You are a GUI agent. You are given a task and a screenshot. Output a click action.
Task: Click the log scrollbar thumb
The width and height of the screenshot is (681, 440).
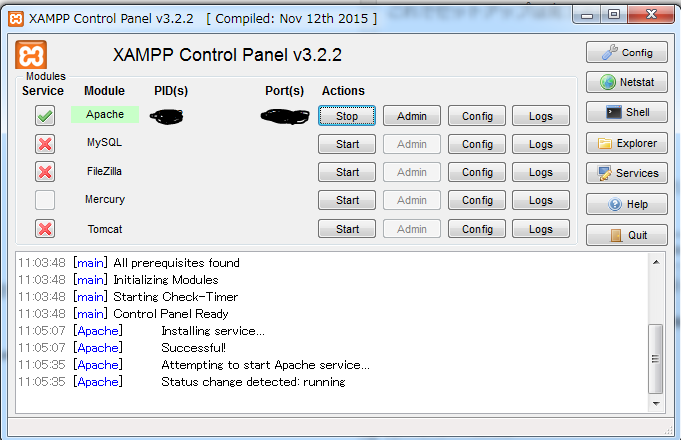[656, 359]
